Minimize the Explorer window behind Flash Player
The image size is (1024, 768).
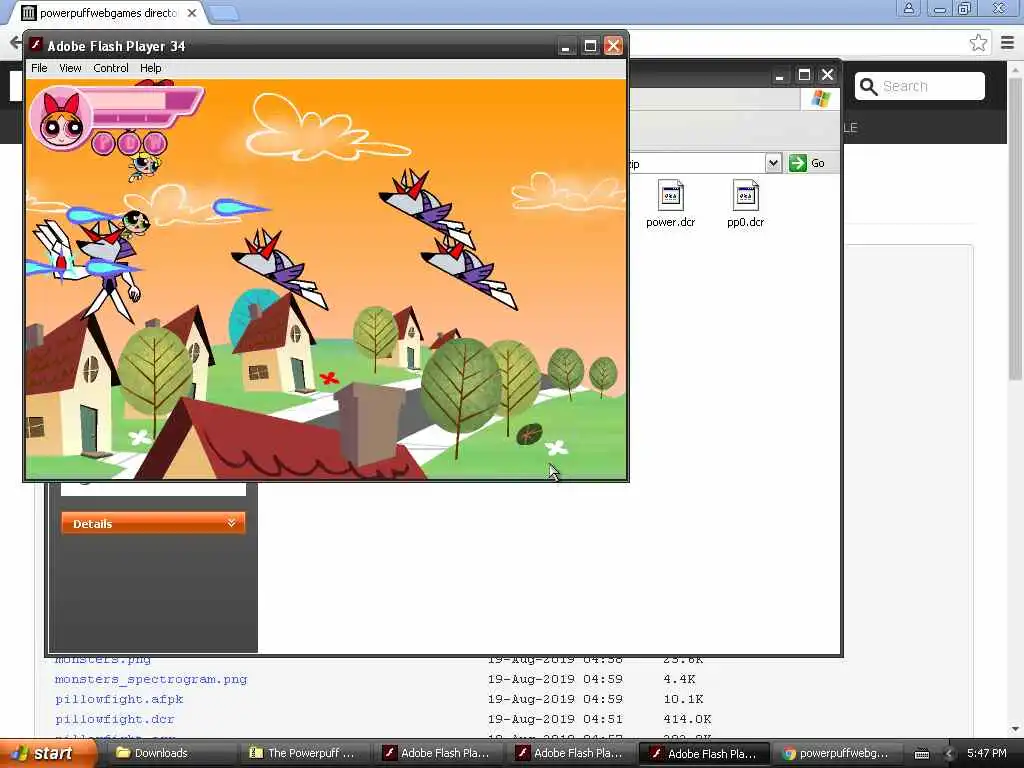pos(779,75)
